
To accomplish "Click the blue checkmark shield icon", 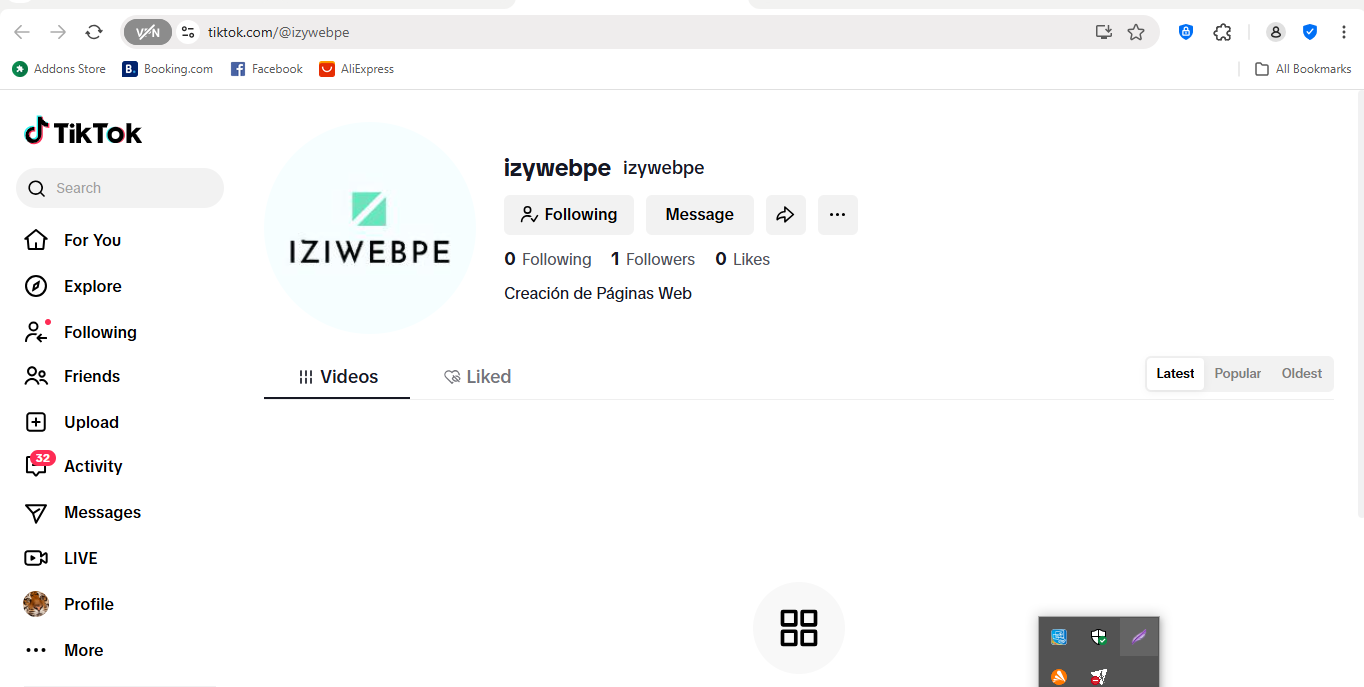I will coord(1310,32).
